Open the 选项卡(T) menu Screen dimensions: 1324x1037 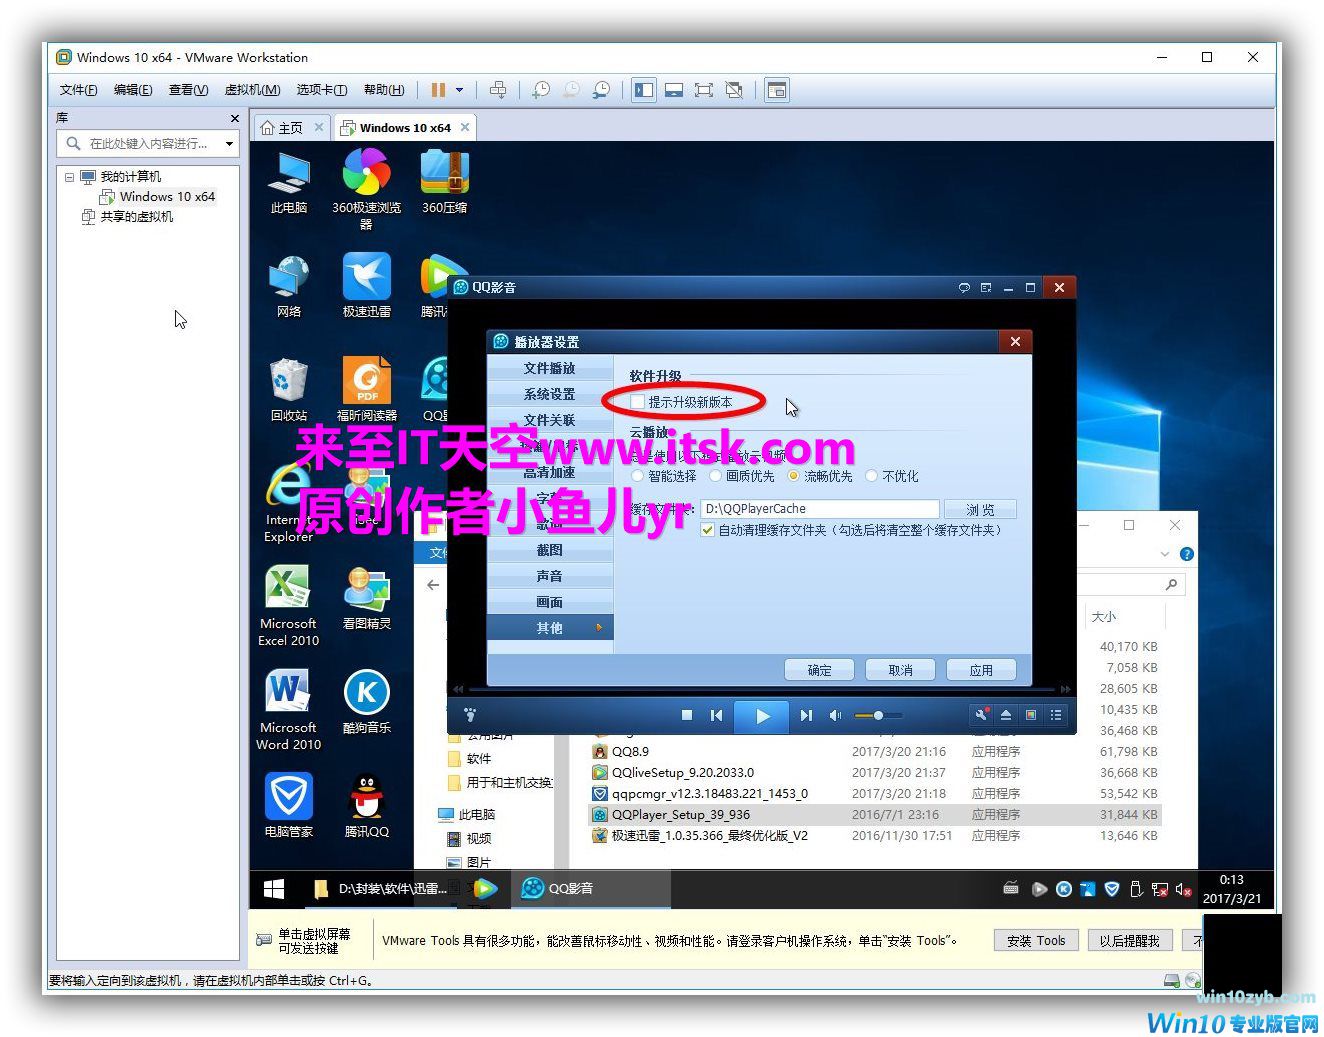tap(322, 90)
